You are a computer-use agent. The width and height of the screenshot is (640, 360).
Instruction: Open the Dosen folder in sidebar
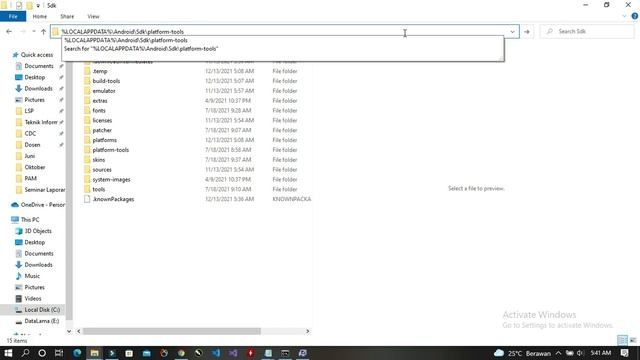32,145
